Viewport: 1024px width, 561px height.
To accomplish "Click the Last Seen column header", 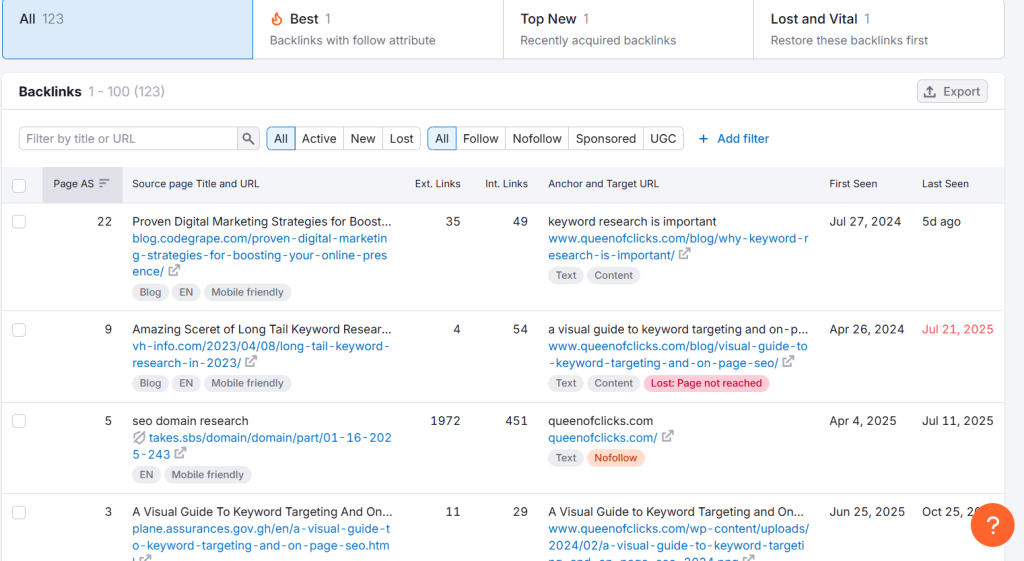I will [945, 184].
